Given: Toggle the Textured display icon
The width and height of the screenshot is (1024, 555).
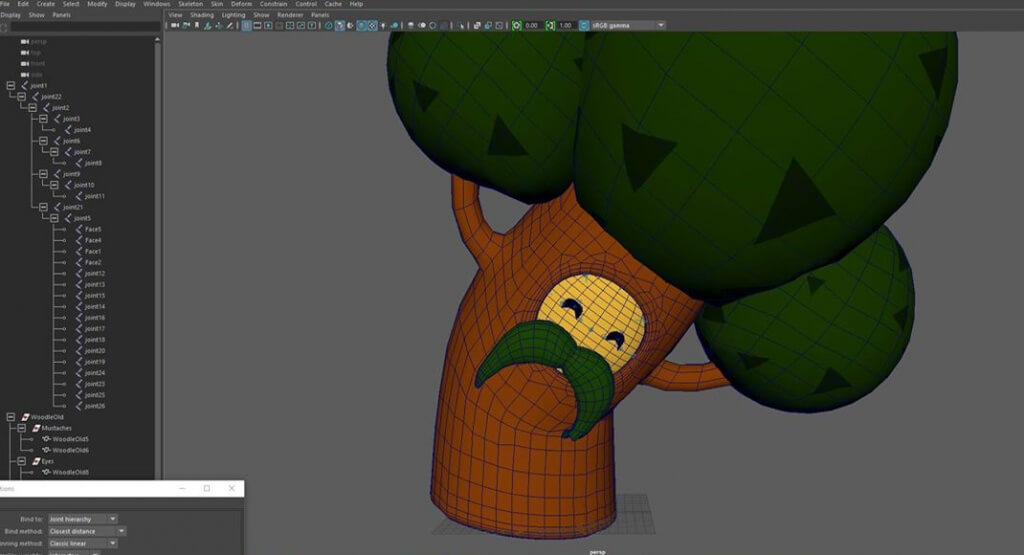Looking at the screenshot, I should [373, 25].
